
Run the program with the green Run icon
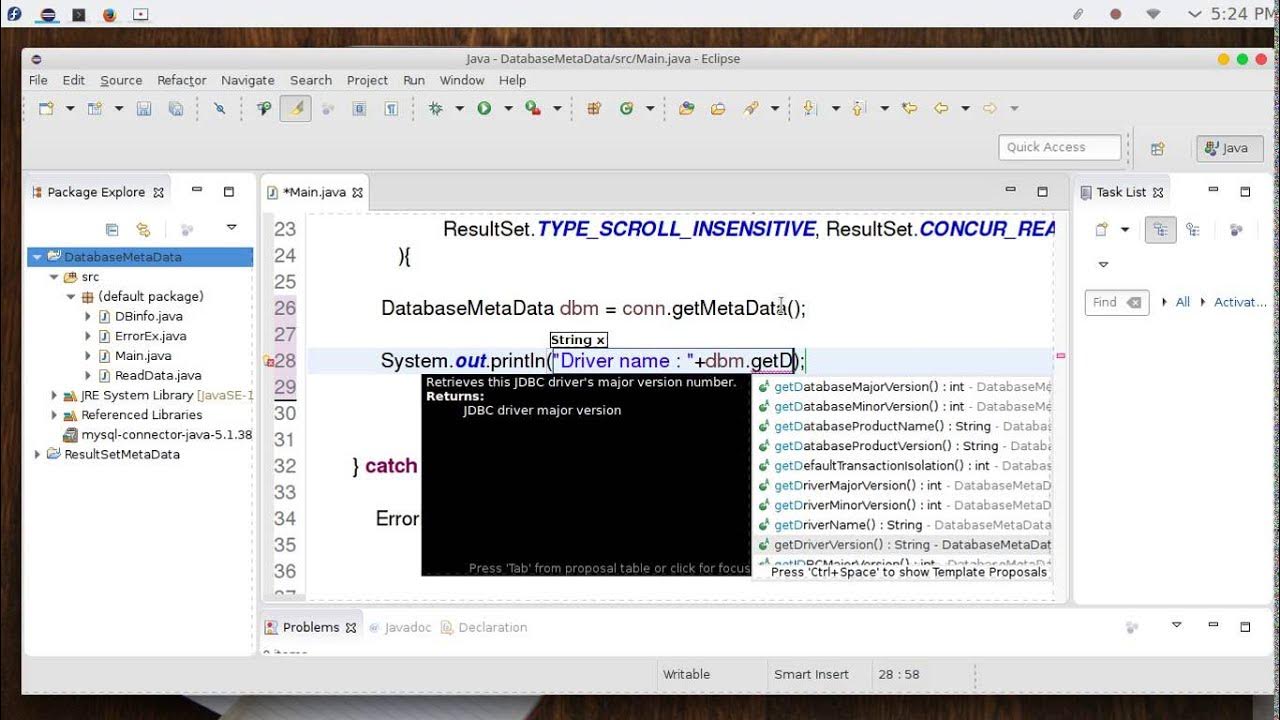click(x=484, y=108)
